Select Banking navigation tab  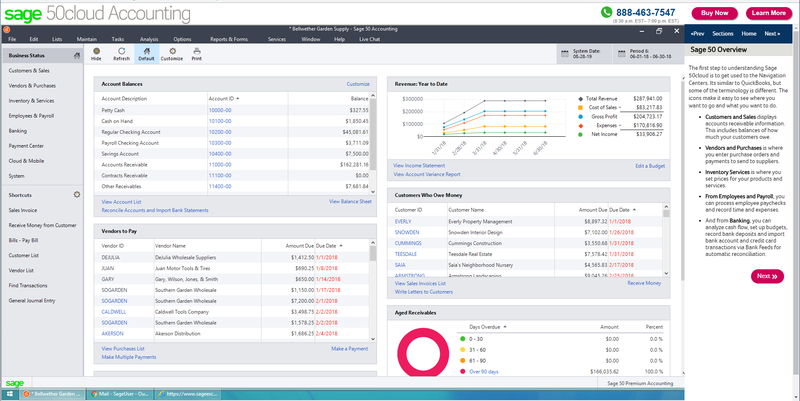pyautogui.click(x=18, y=131)
